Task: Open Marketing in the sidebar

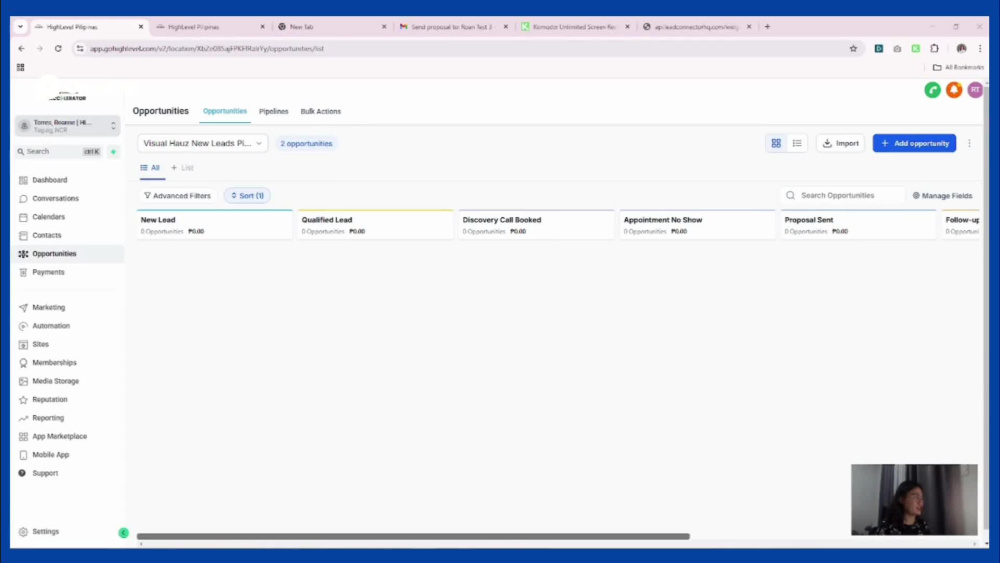Action: (x=48, y=307)
